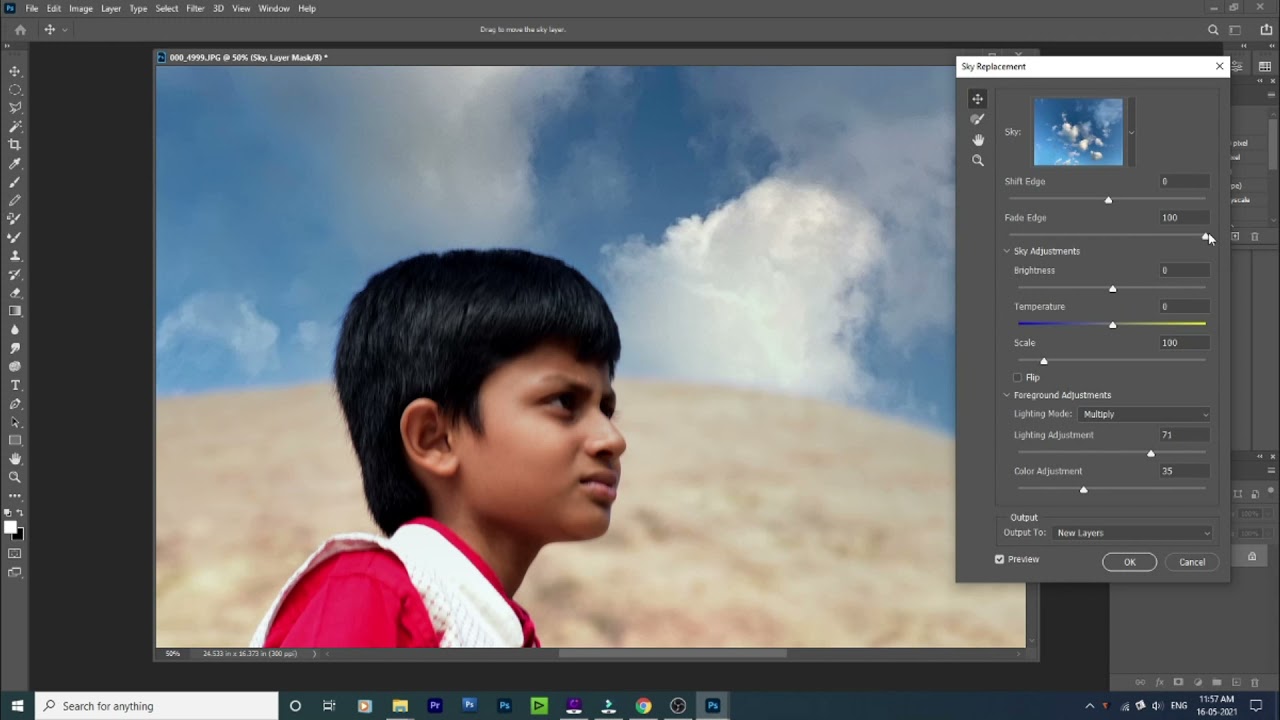
Task: Open the Windows Start button
Action: pyautogui.click(x=17, y=706)
